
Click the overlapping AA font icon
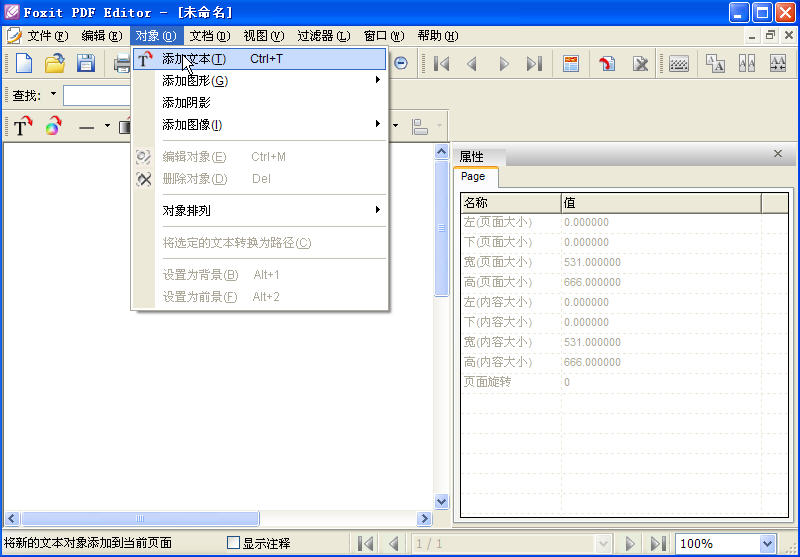715,64
